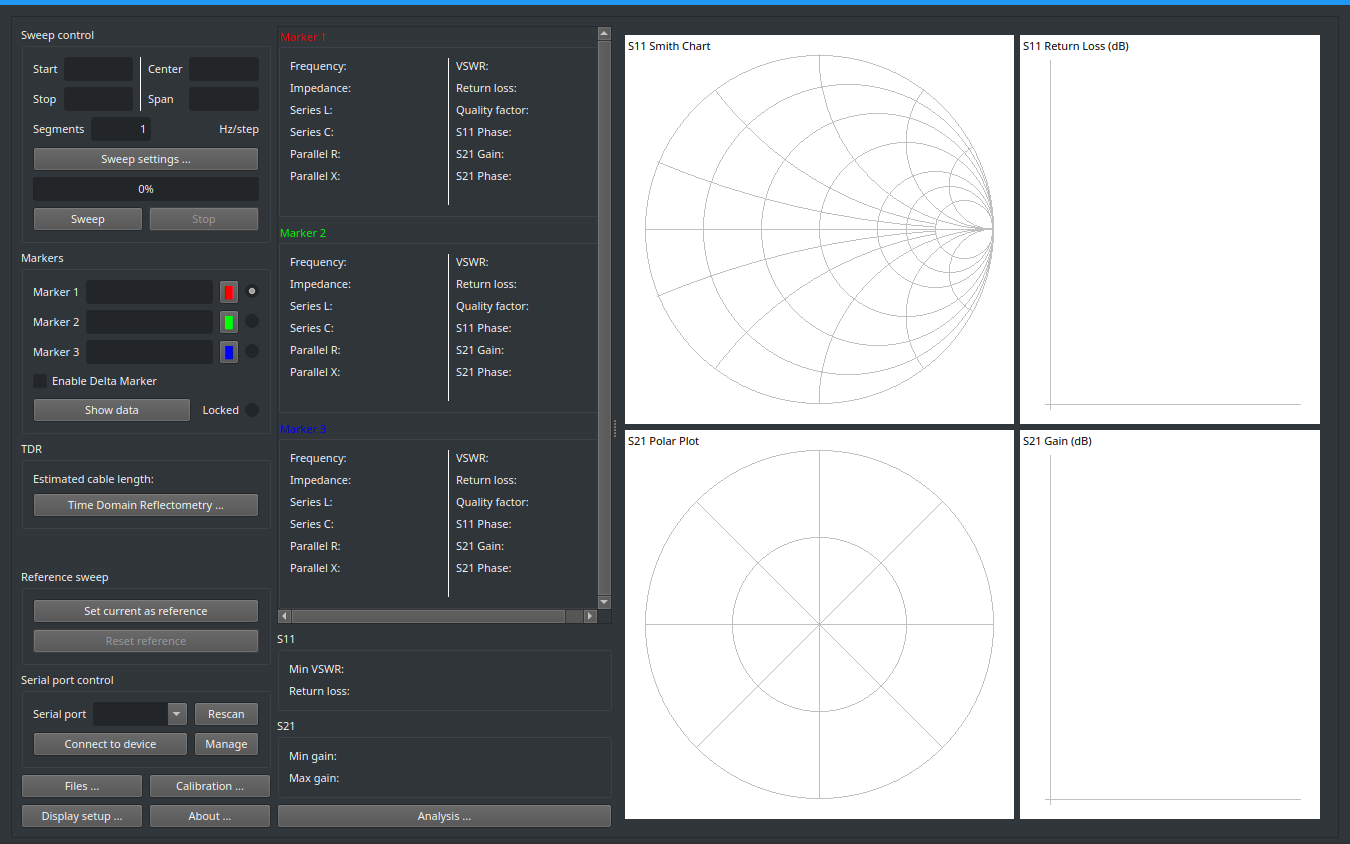The image size is (1350, 844).
Task: Click the green Marker 2 heading
Action: coord(303,233)
